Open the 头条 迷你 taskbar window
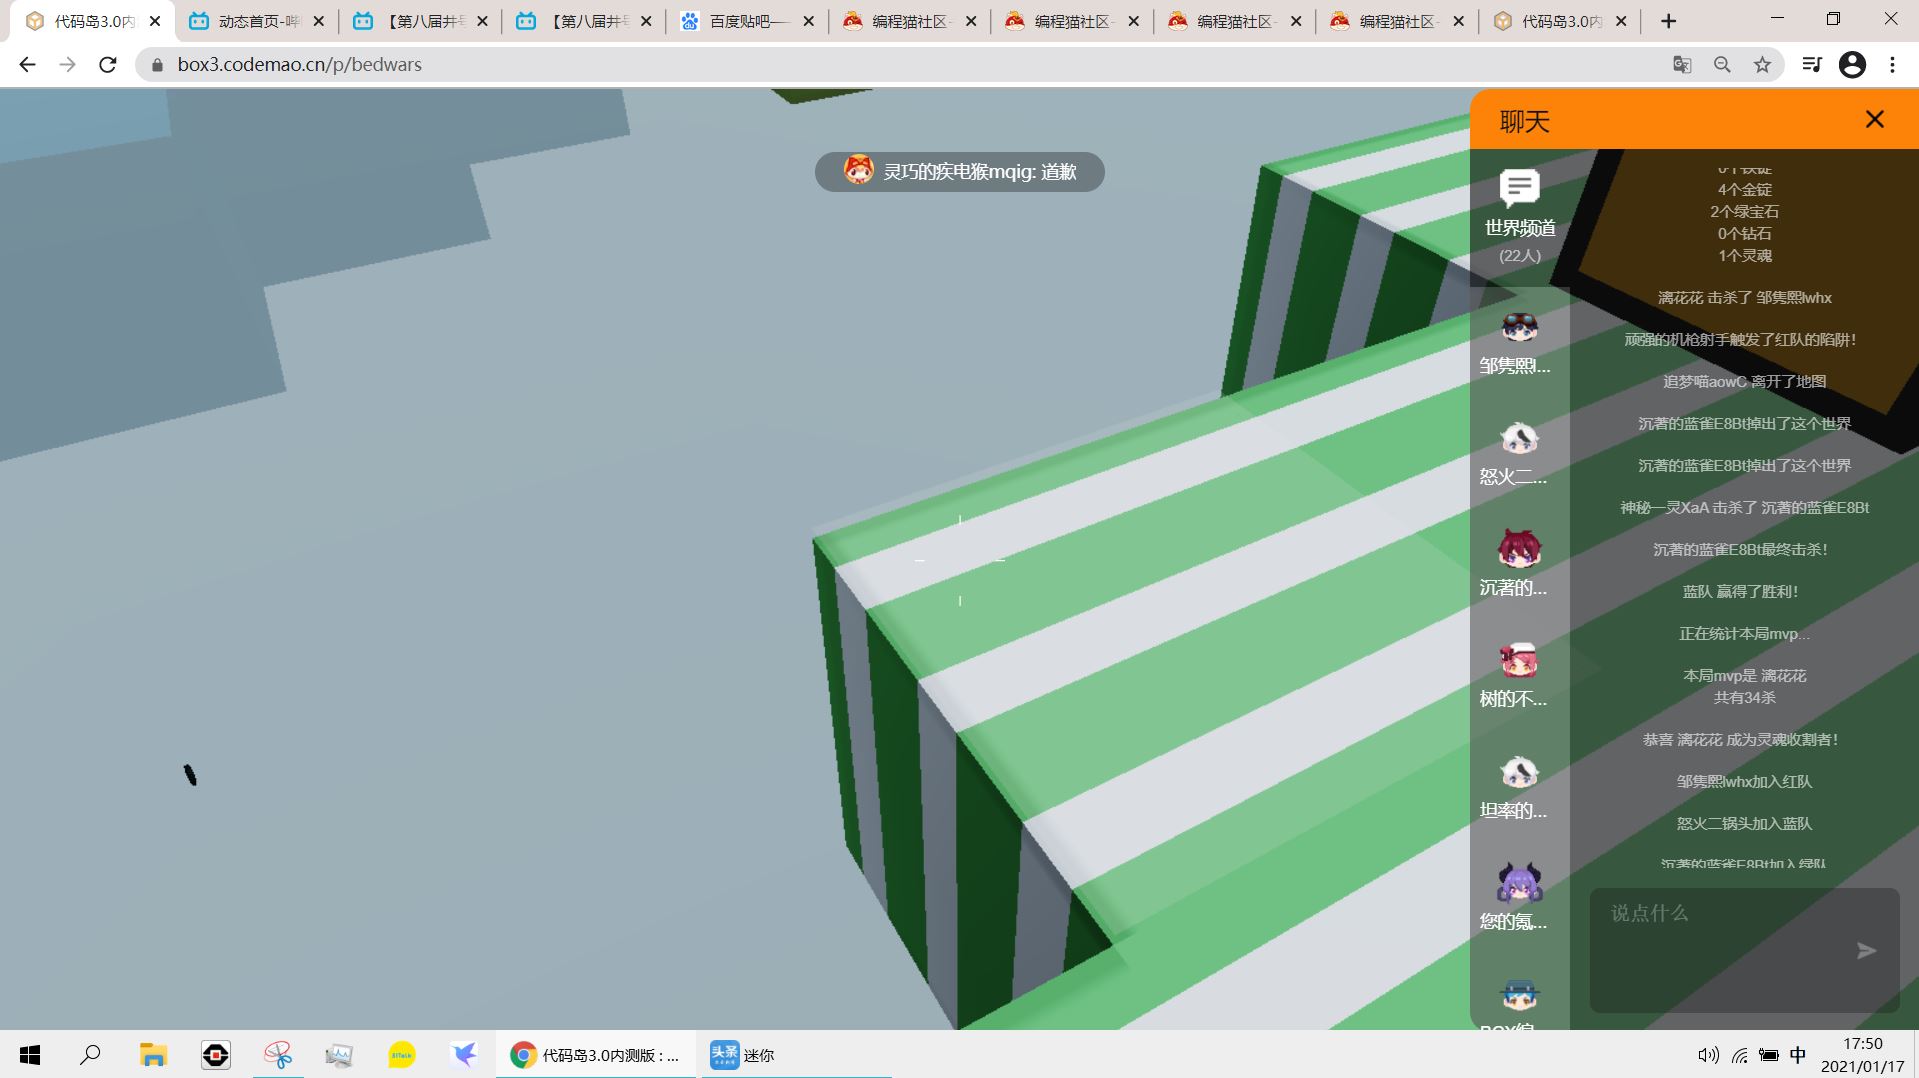The height and width of the screenshot is (1078, 1919). 795,1055
